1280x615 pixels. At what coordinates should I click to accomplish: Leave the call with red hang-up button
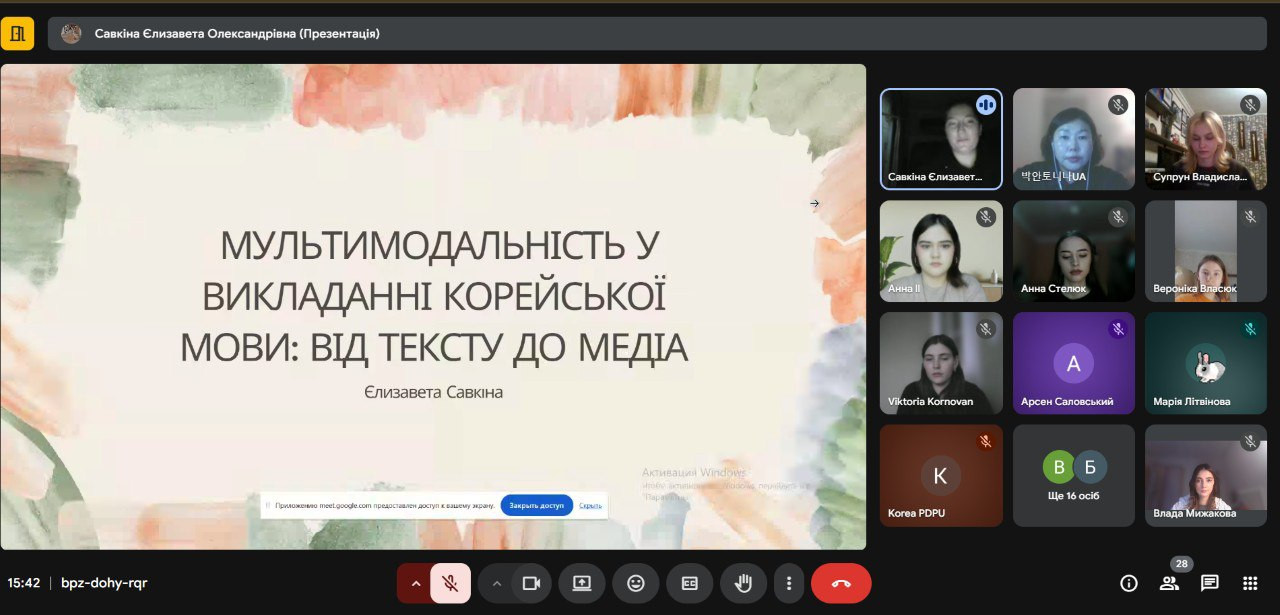(x=841, y=583)
